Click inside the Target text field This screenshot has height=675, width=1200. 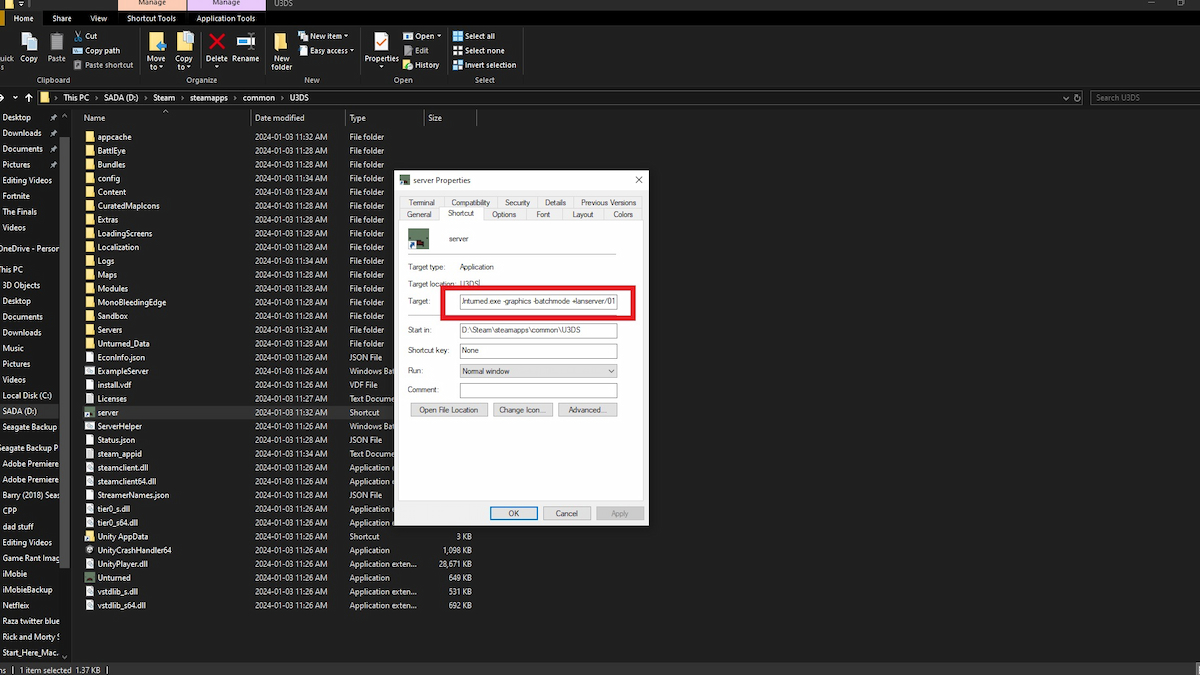pyautogui.click(x=538, y=300)
